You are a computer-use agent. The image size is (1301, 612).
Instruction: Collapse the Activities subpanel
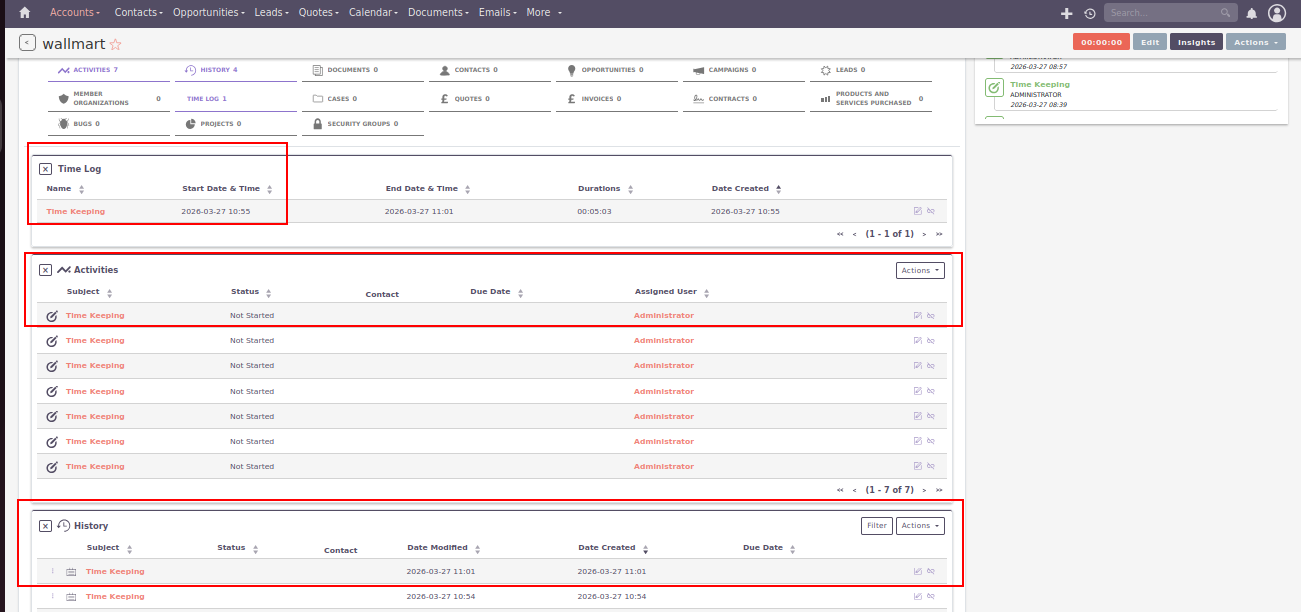click(x=45, y=270)
